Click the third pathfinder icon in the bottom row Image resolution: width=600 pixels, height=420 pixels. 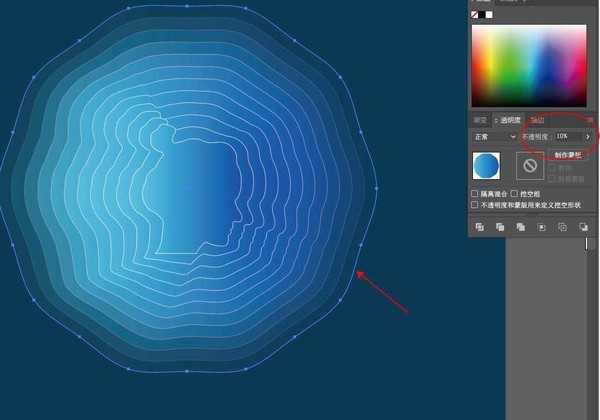pyautogui.click(x=521, y=228)
